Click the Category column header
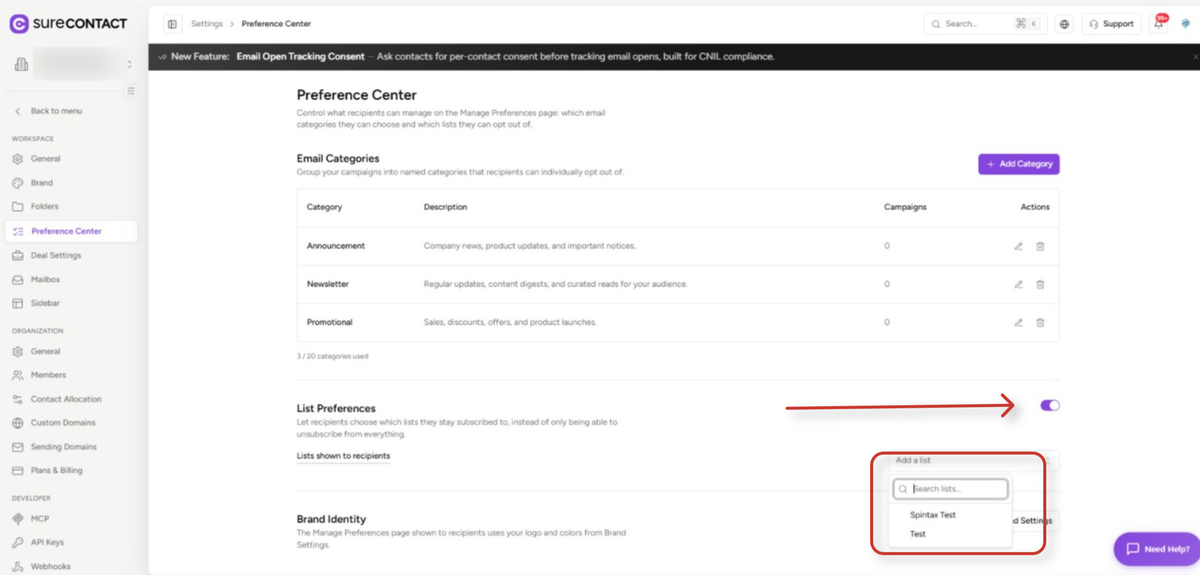 tap(325, 207)
